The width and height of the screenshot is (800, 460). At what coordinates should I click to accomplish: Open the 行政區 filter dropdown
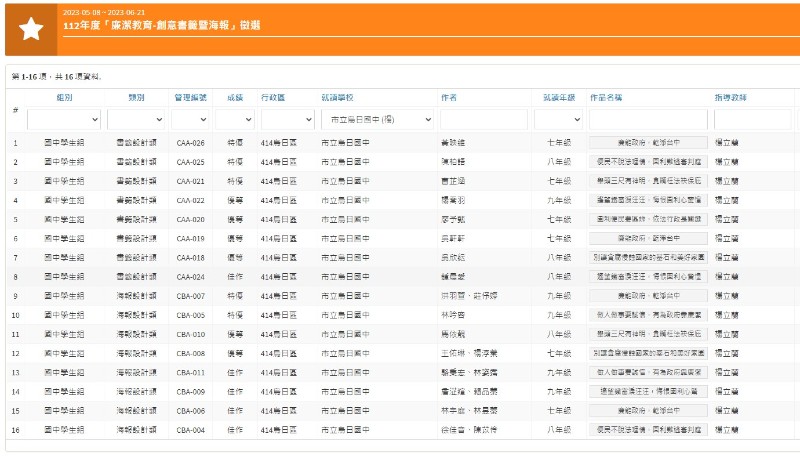coord(286,119)
